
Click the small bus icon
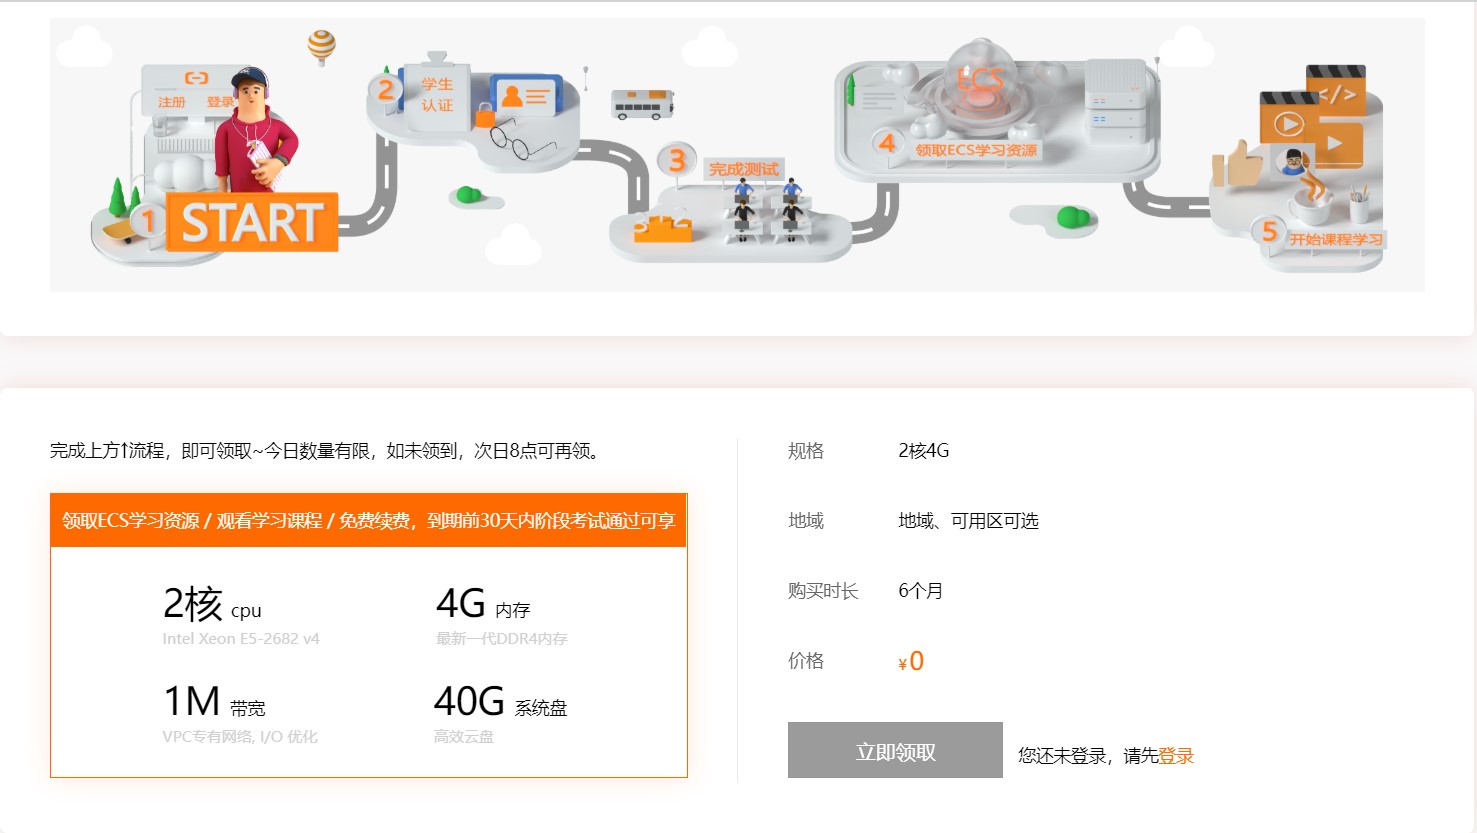pyautogui.click(x=641, y=104)
